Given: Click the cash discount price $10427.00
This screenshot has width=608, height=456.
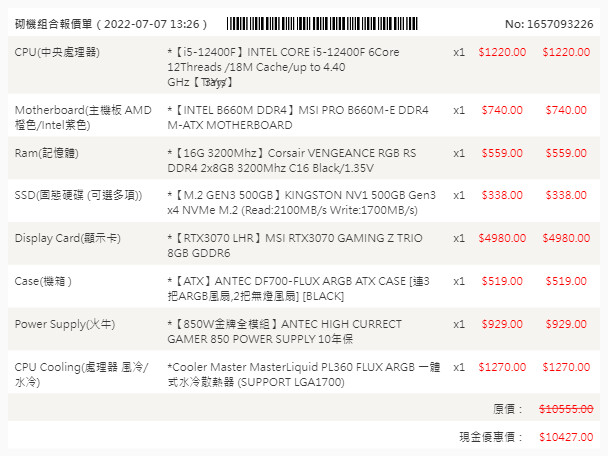Looking at the screenshot, I should (x=565, y=437).
